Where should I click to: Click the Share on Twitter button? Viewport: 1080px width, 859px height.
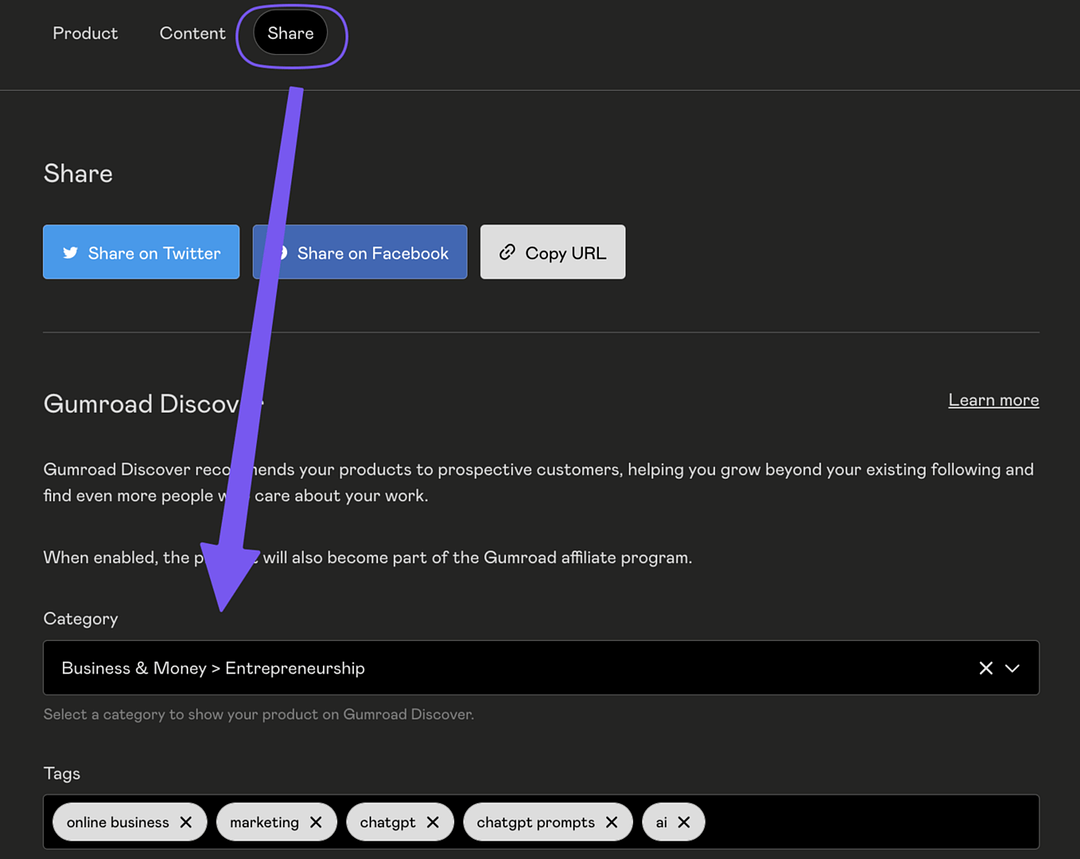141,252
